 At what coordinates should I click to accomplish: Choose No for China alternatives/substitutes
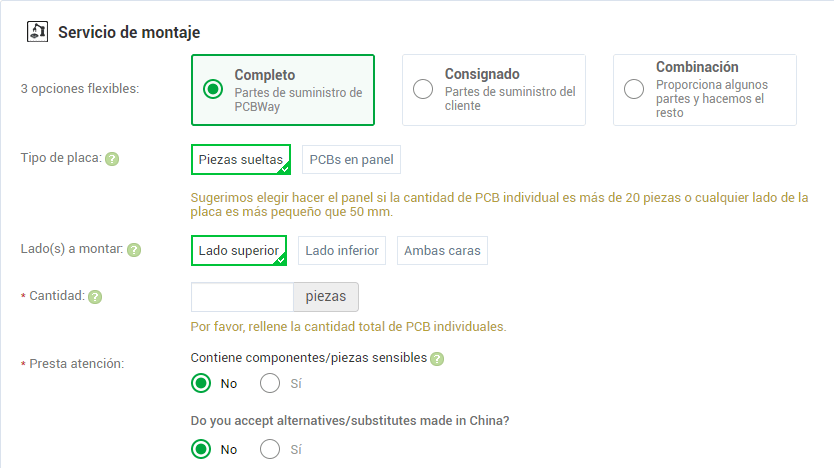pos(201,449)
